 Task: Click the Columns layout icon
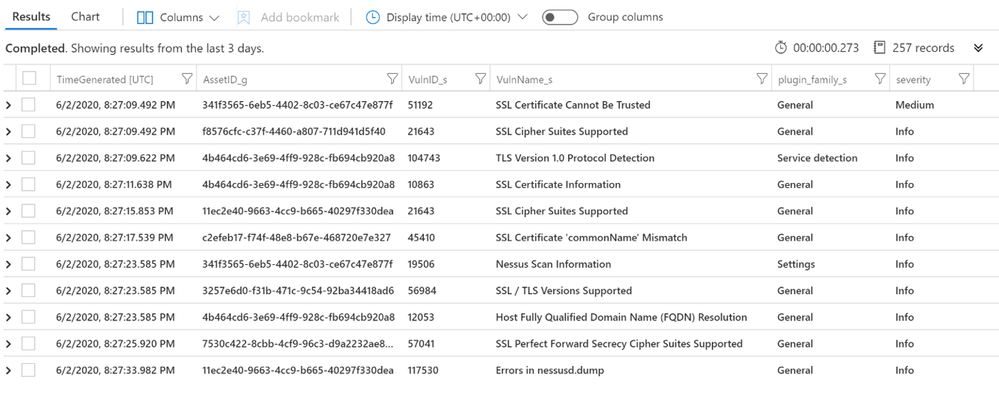pos(145,18)
